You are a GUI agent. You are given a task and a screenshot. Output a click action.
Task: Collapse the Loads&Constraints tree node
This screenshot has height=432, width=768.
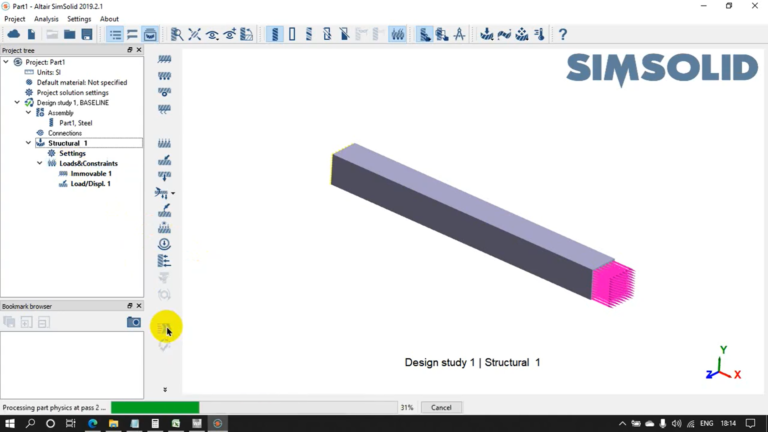(x=40, y=163)
